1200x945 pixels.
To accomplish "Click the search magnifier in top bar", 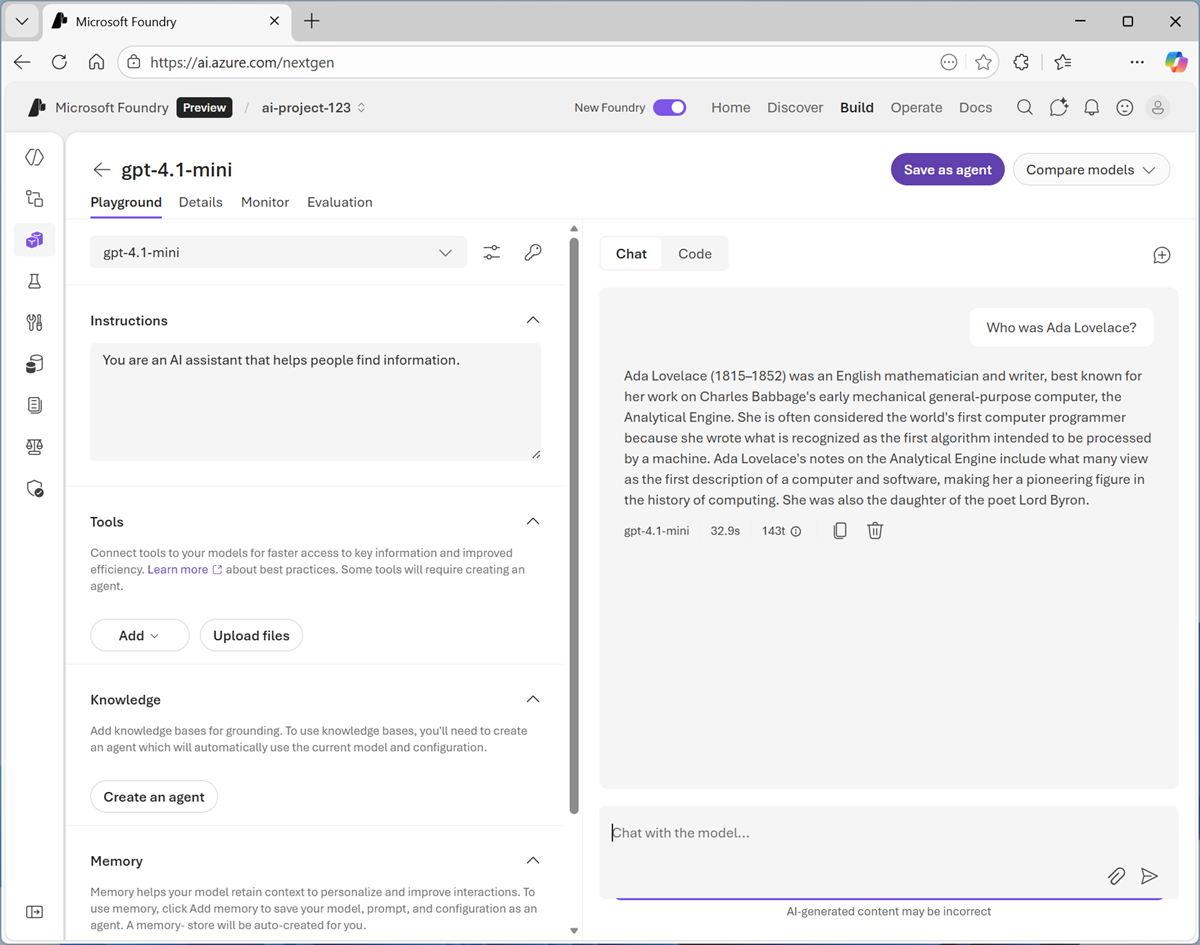I will tap(1024, 108).
